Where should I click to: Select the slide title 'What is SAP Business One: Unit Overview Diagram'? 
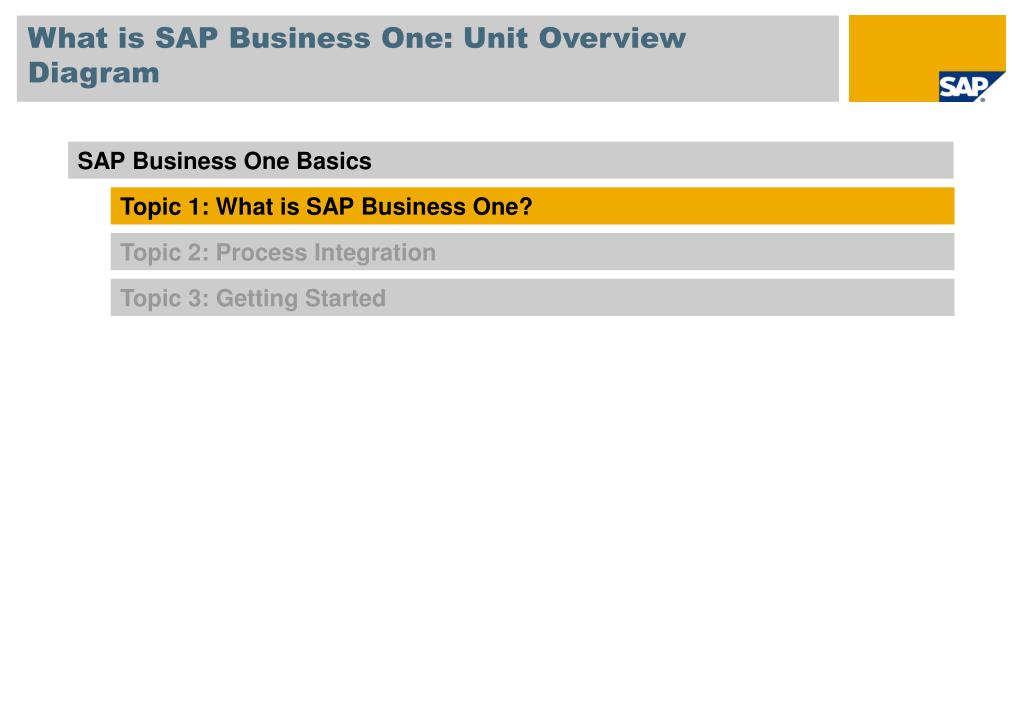coord(356,55)
